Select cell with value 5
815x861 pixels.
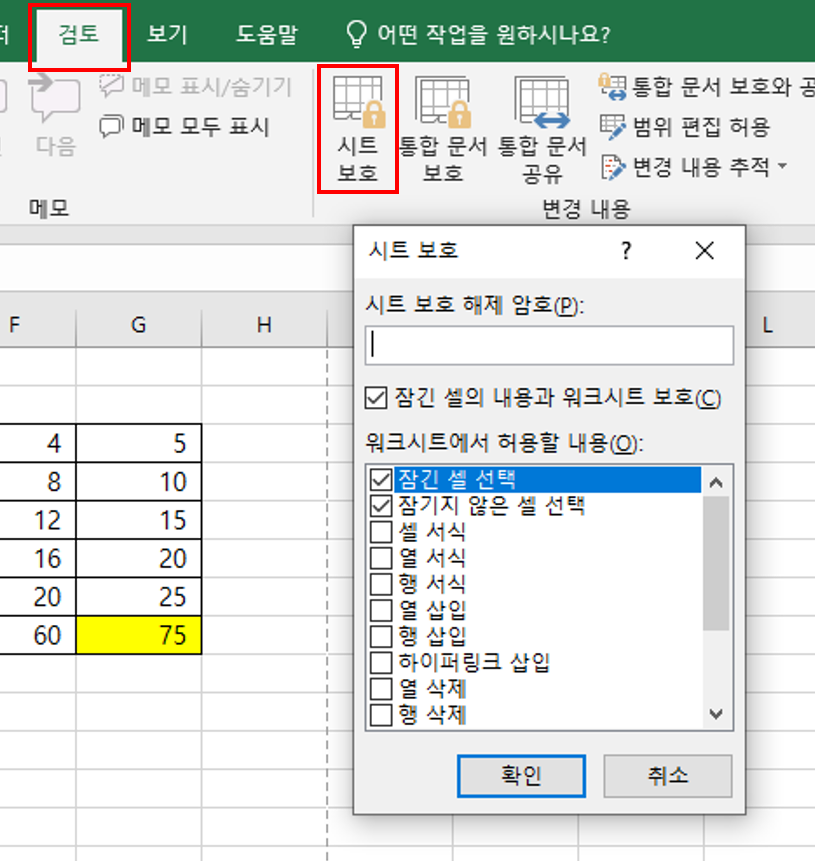[x=138, y=443]
